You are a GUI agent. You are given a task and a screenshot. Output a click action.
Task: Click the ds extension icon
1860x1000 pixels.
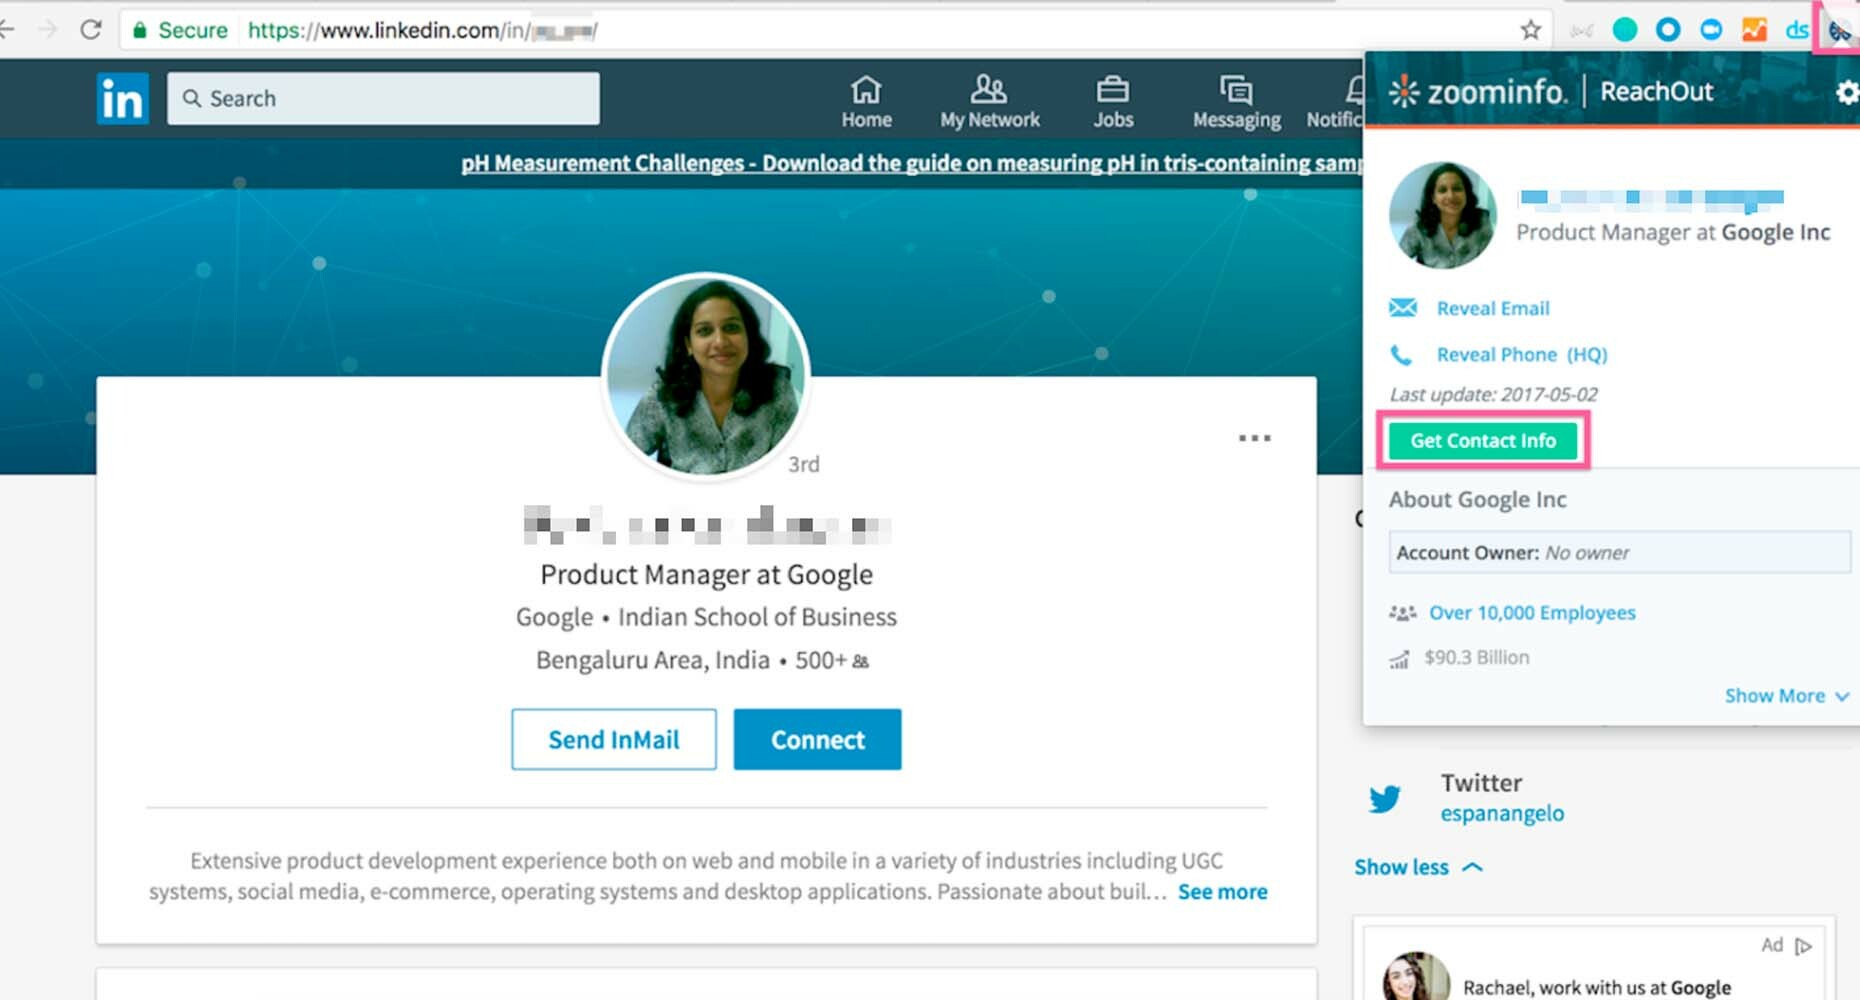(x=1797, y=30)
